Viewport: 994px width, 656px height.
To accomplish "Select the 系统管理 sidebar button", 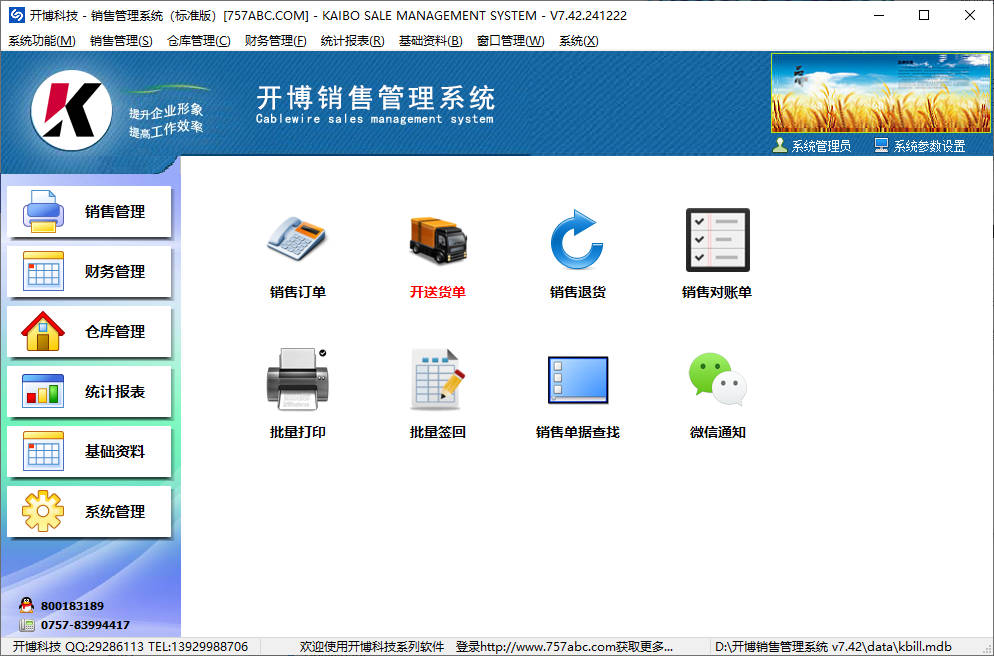I will tap(89, 511).
